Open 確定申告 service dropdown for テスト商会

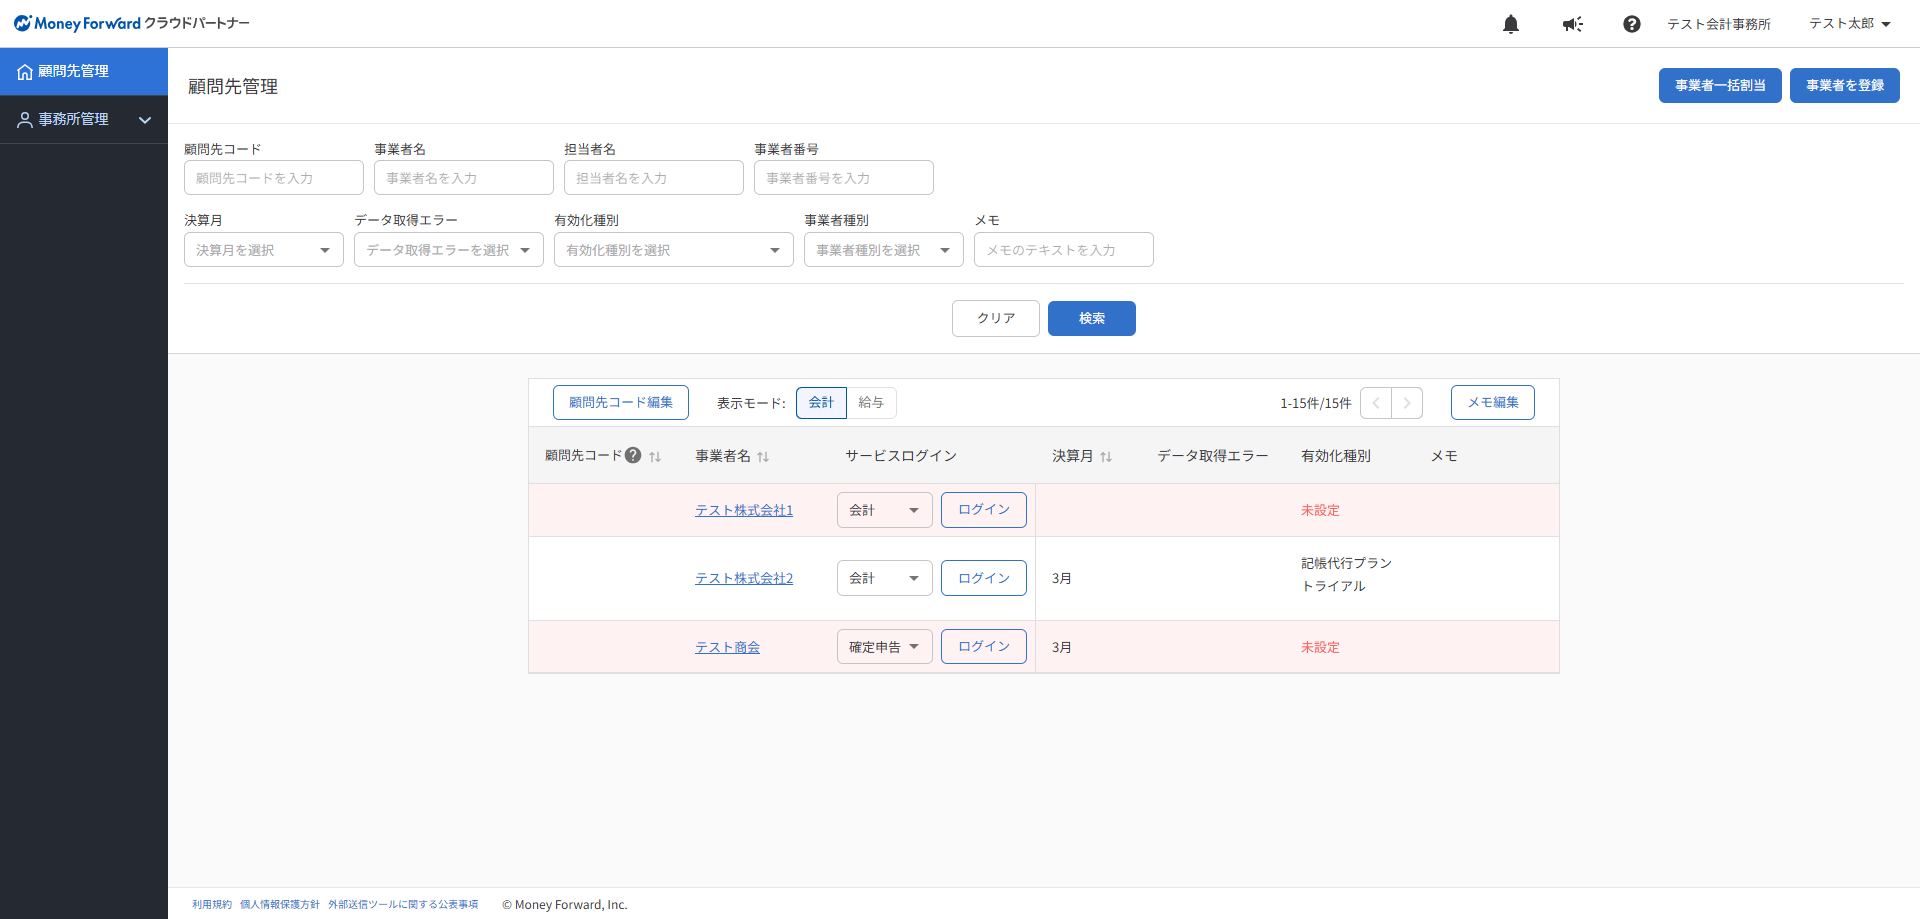[885, 647]
